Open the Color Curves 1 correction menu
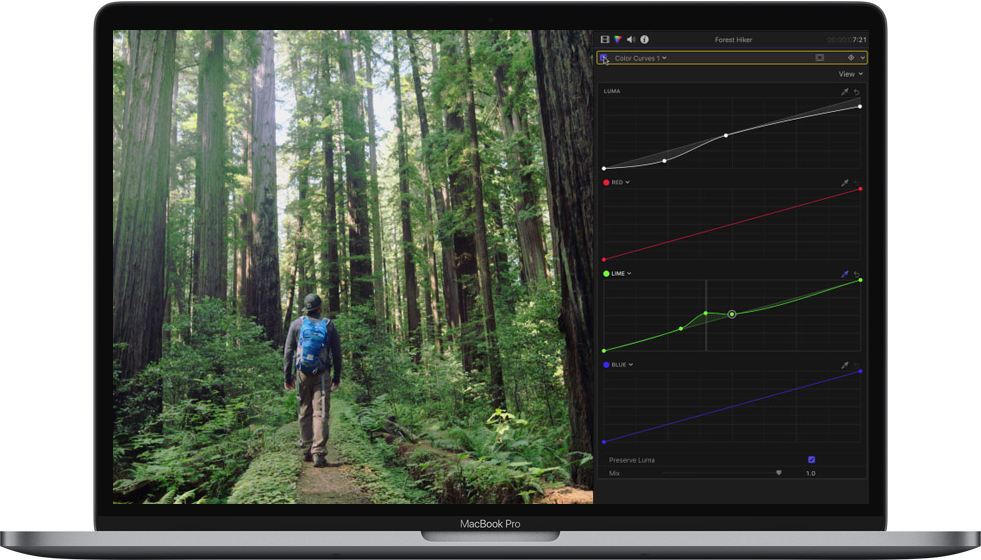The width and height of the screenshot is (981, 560). [641, 58]
